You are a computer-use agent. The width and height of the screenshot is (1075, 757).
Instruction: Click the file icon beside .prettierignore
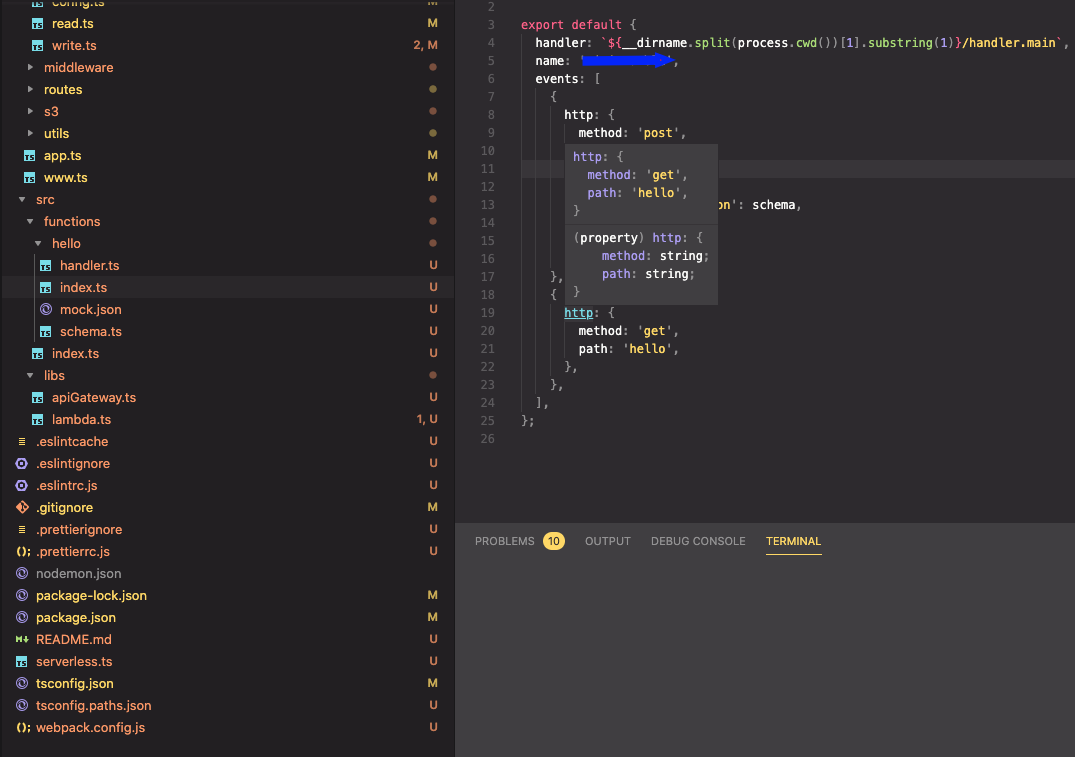click(22, 529)
